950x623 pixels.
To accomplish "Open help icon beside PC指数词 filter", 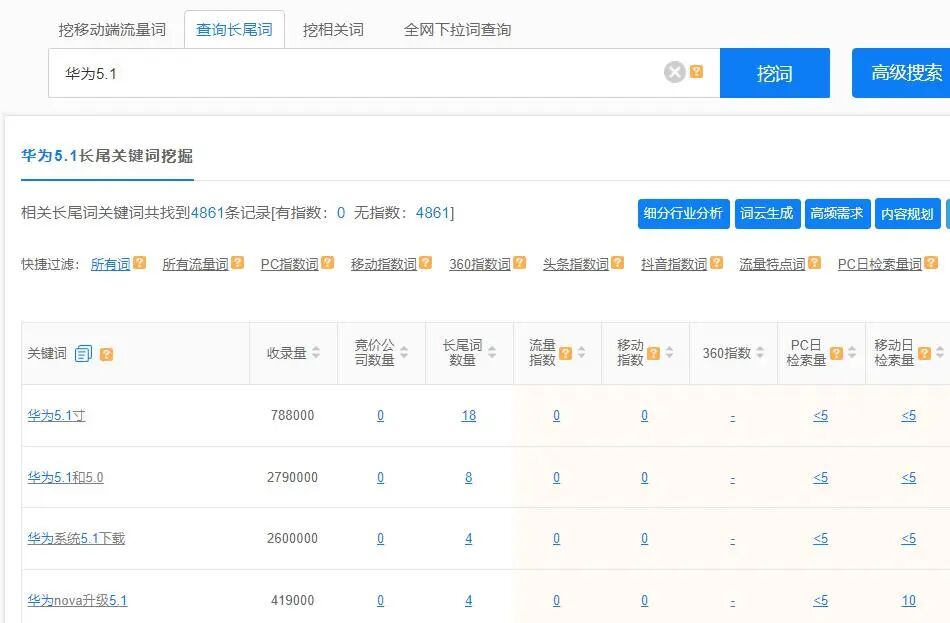I will coord(328,262).
